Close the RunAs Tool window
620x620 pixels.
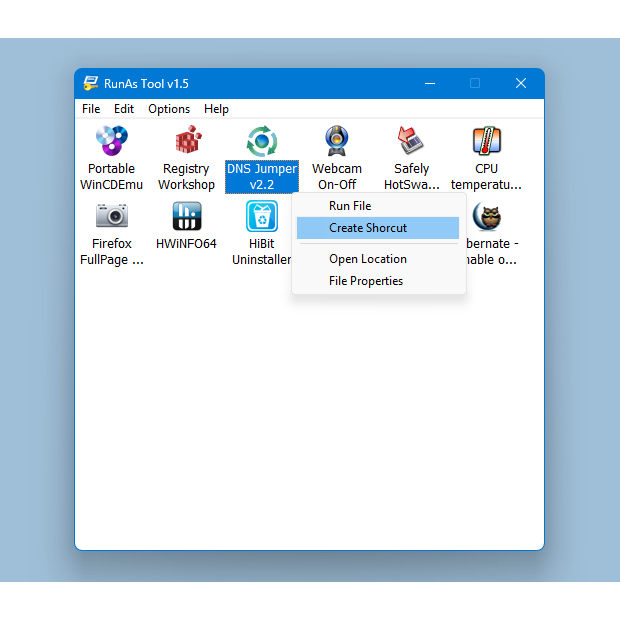pos(521,83)
